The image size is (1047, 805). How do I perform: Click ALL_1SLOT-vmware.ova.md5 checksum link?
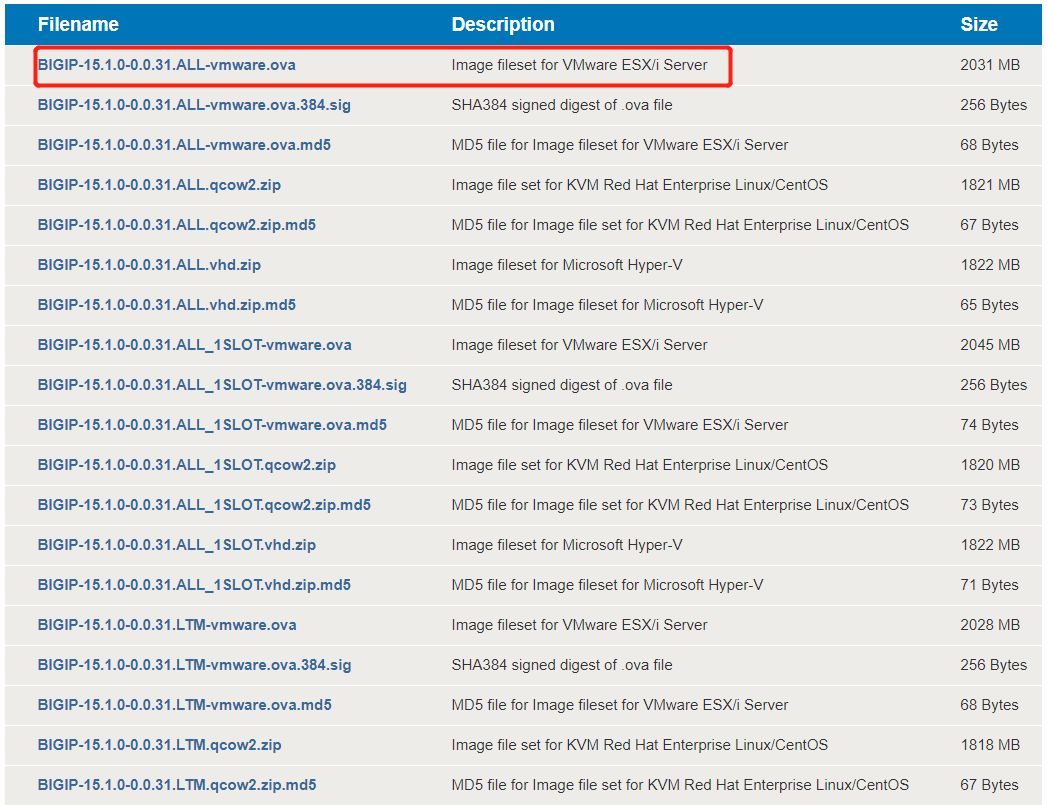coord(212,425)
